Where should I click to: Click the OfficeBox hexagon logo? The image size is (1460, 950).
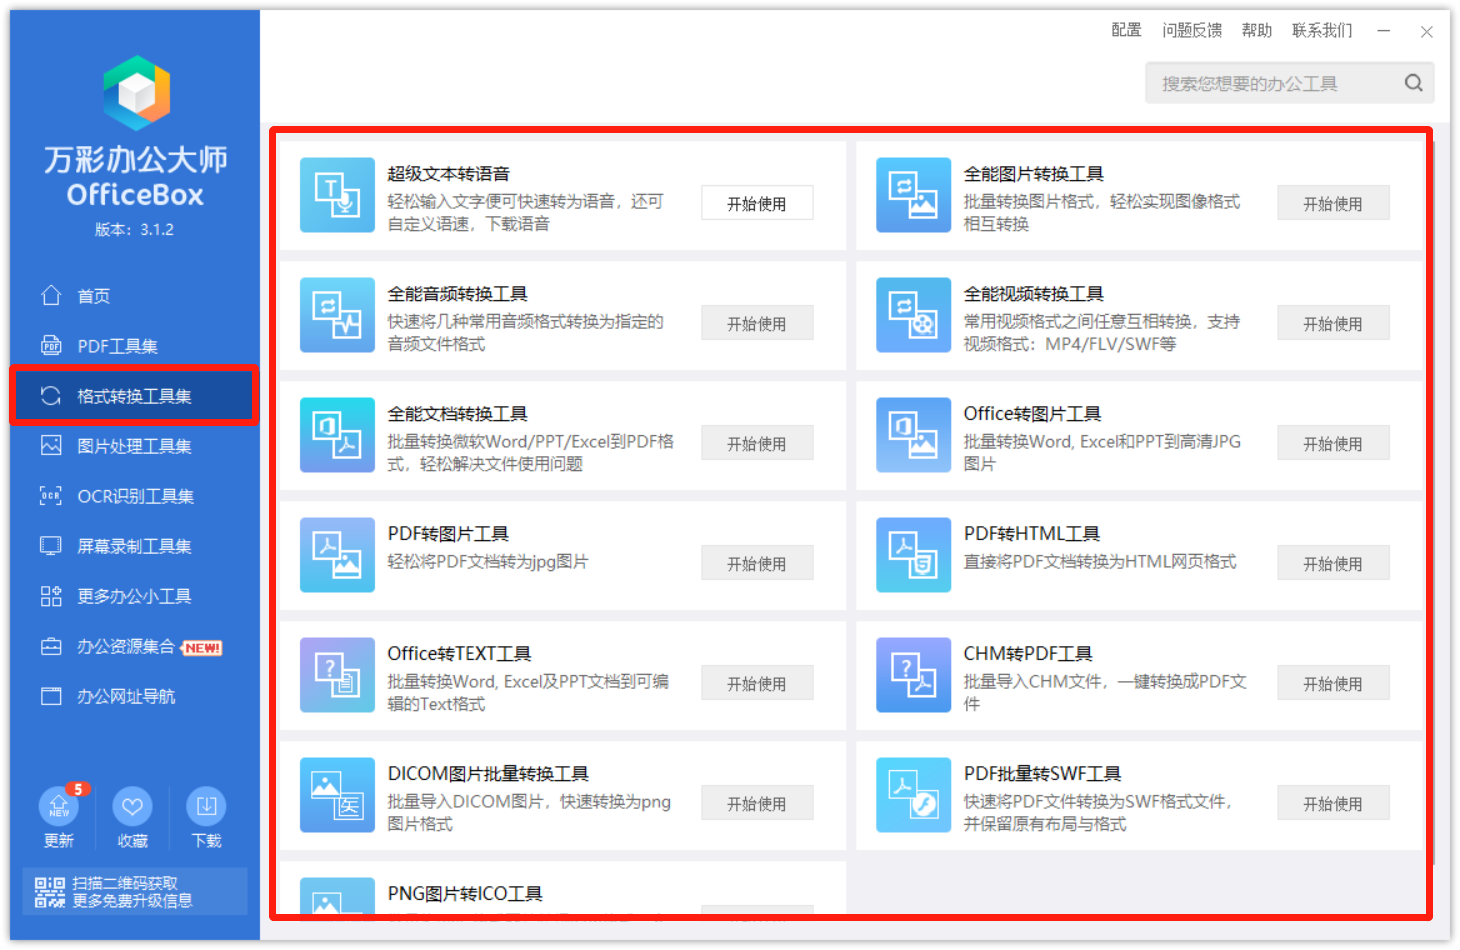pos(136,93)
